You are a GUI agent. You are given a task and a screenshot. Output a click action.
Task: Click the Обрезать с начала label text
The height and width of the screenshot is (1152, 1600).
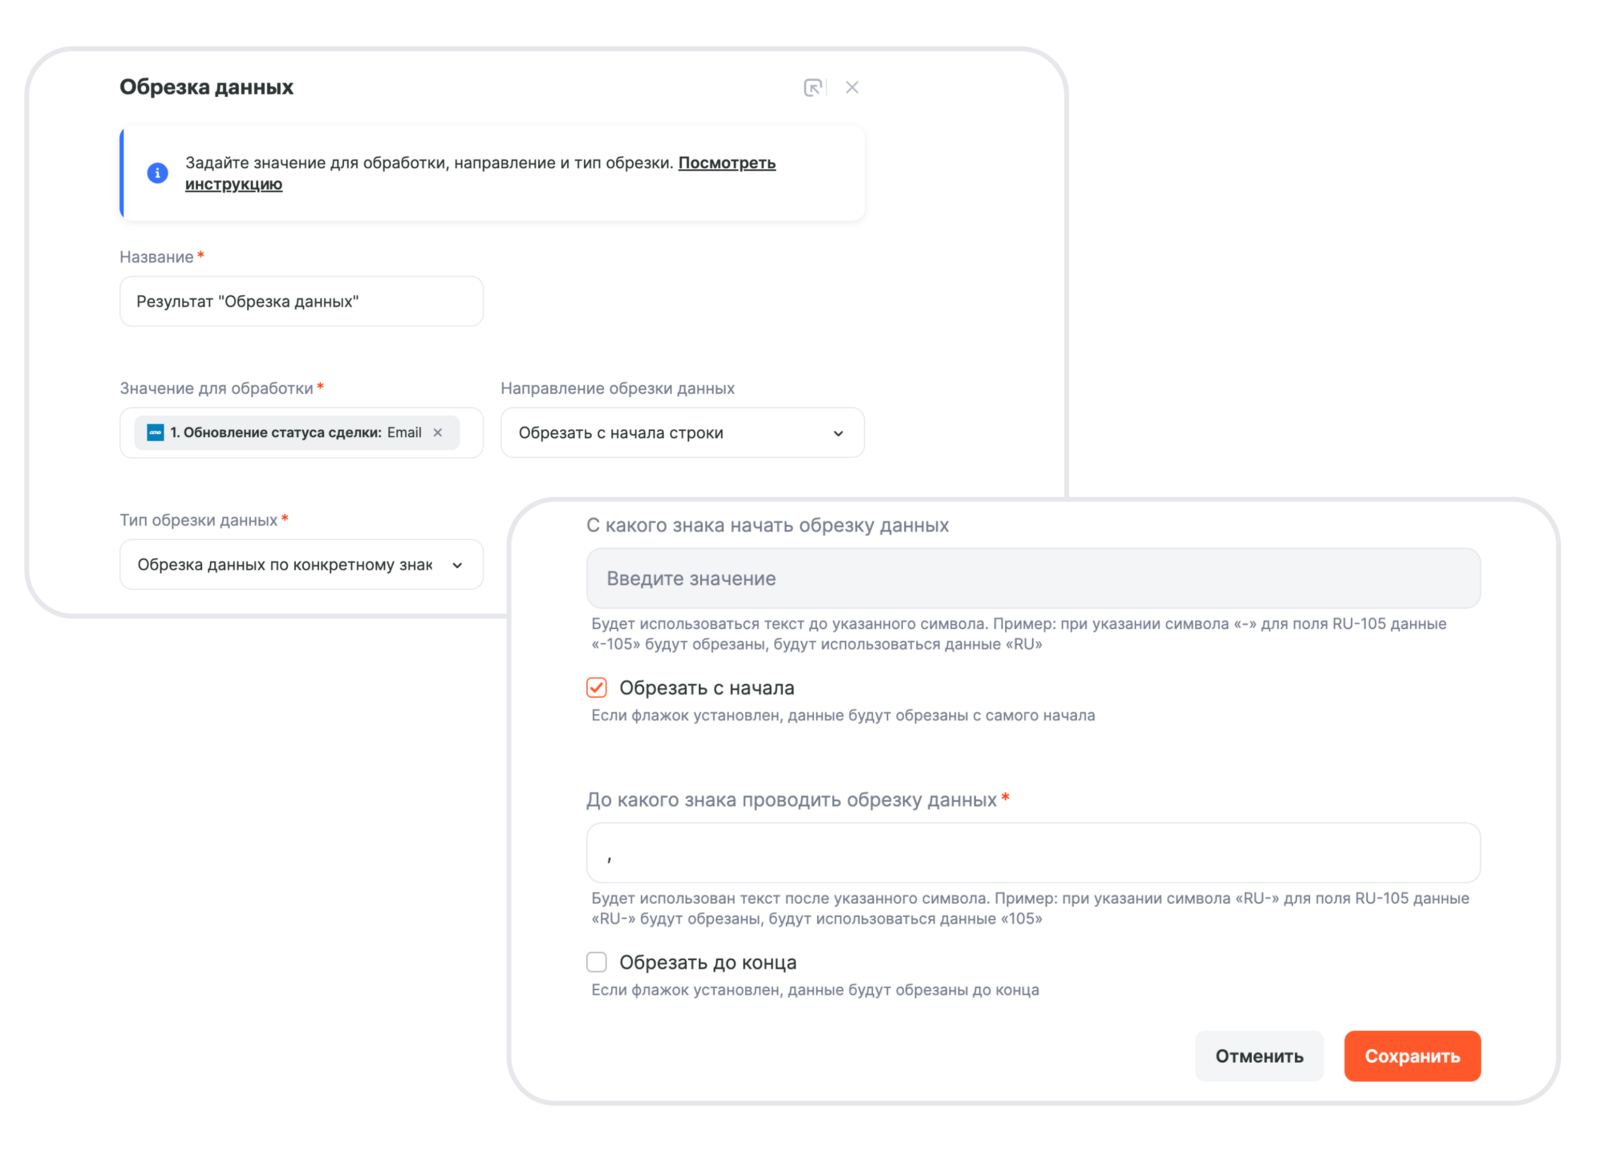[707, 688]
